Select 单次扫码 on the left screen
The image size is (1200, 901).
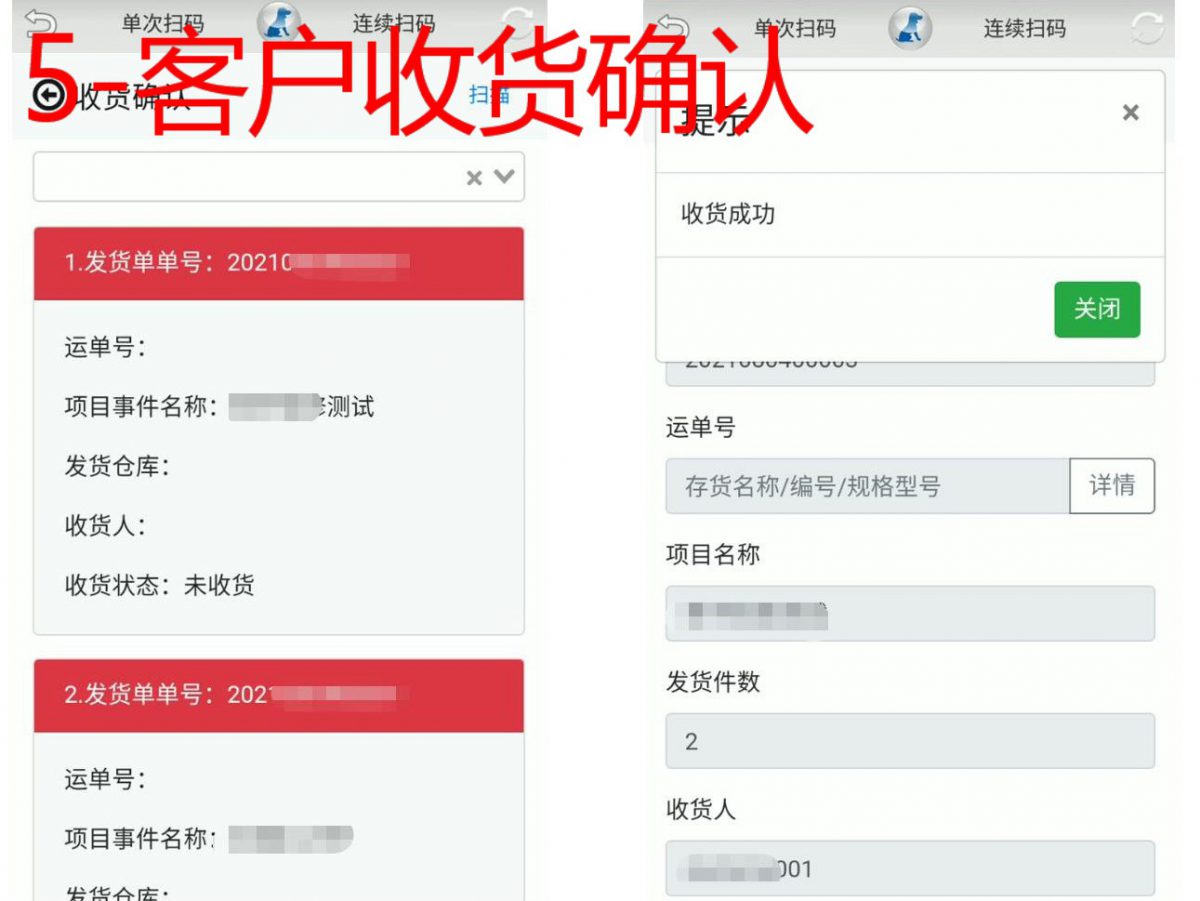coord(163,24)
